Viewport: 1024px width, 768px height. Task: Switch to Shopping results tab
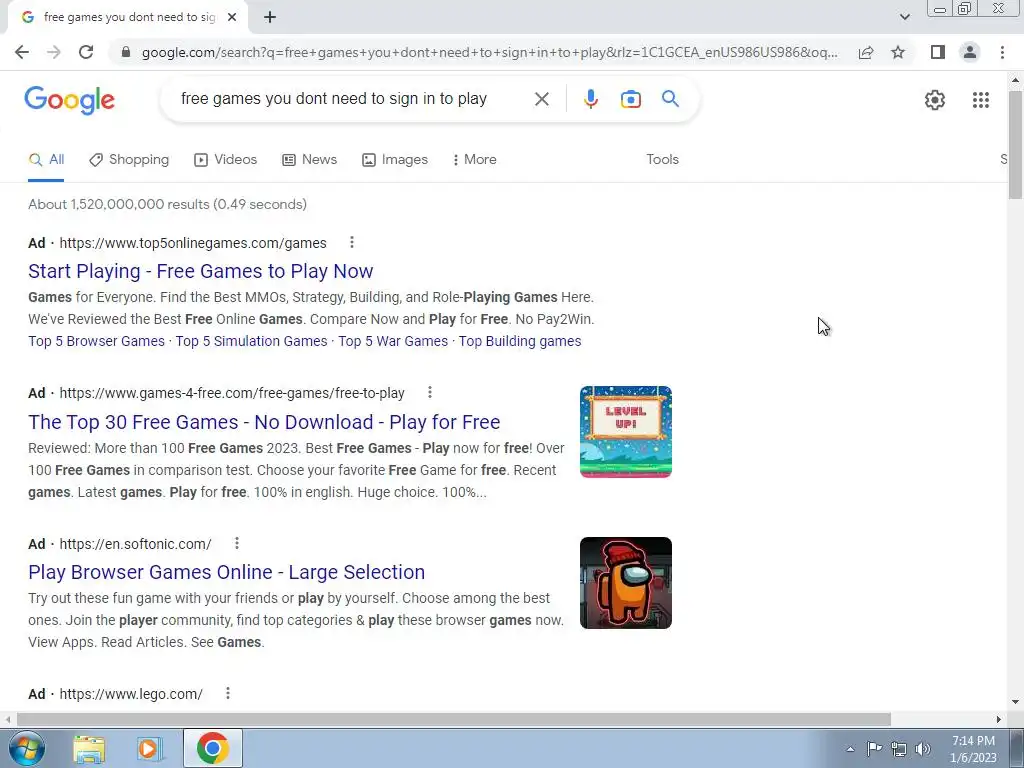point(129,160)
